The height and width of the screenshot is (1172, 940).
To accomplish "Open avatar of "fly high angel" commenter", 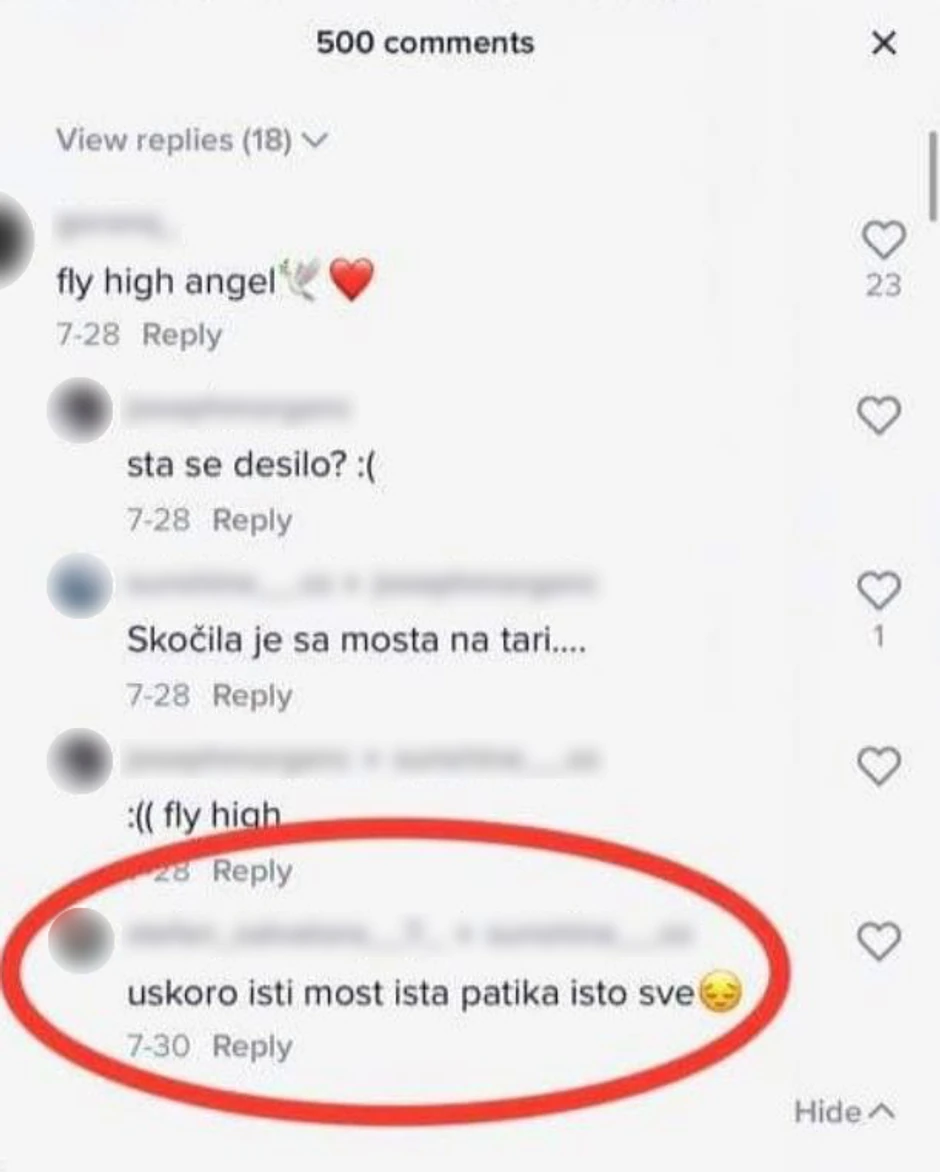I will point(13,241).
